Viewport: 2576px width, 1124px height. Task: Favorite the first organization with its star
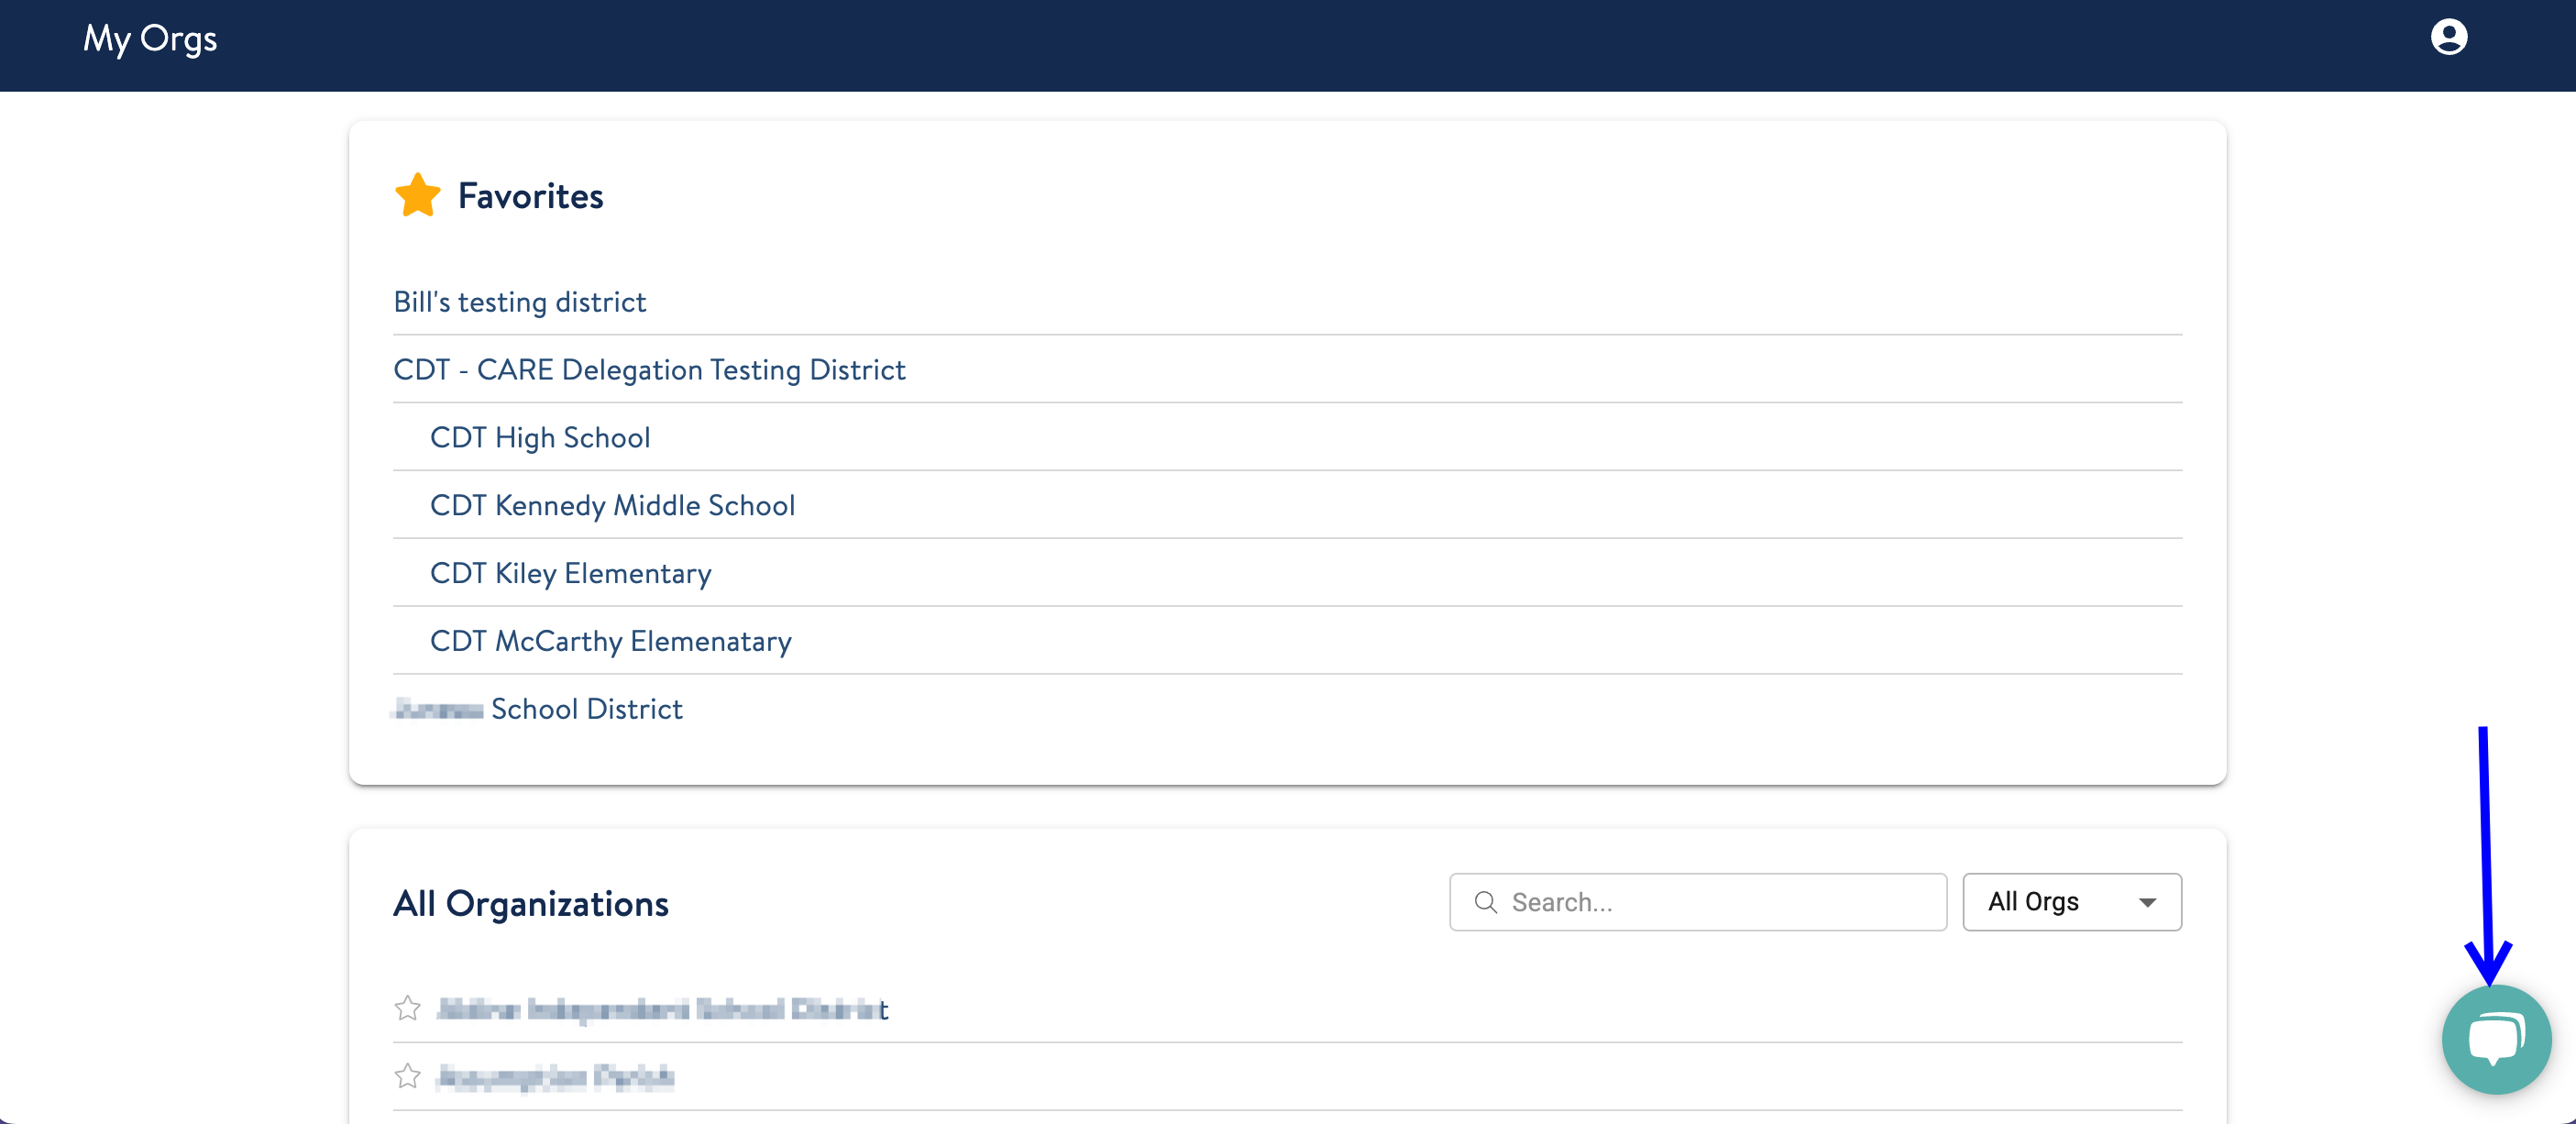click(407, 1008)
